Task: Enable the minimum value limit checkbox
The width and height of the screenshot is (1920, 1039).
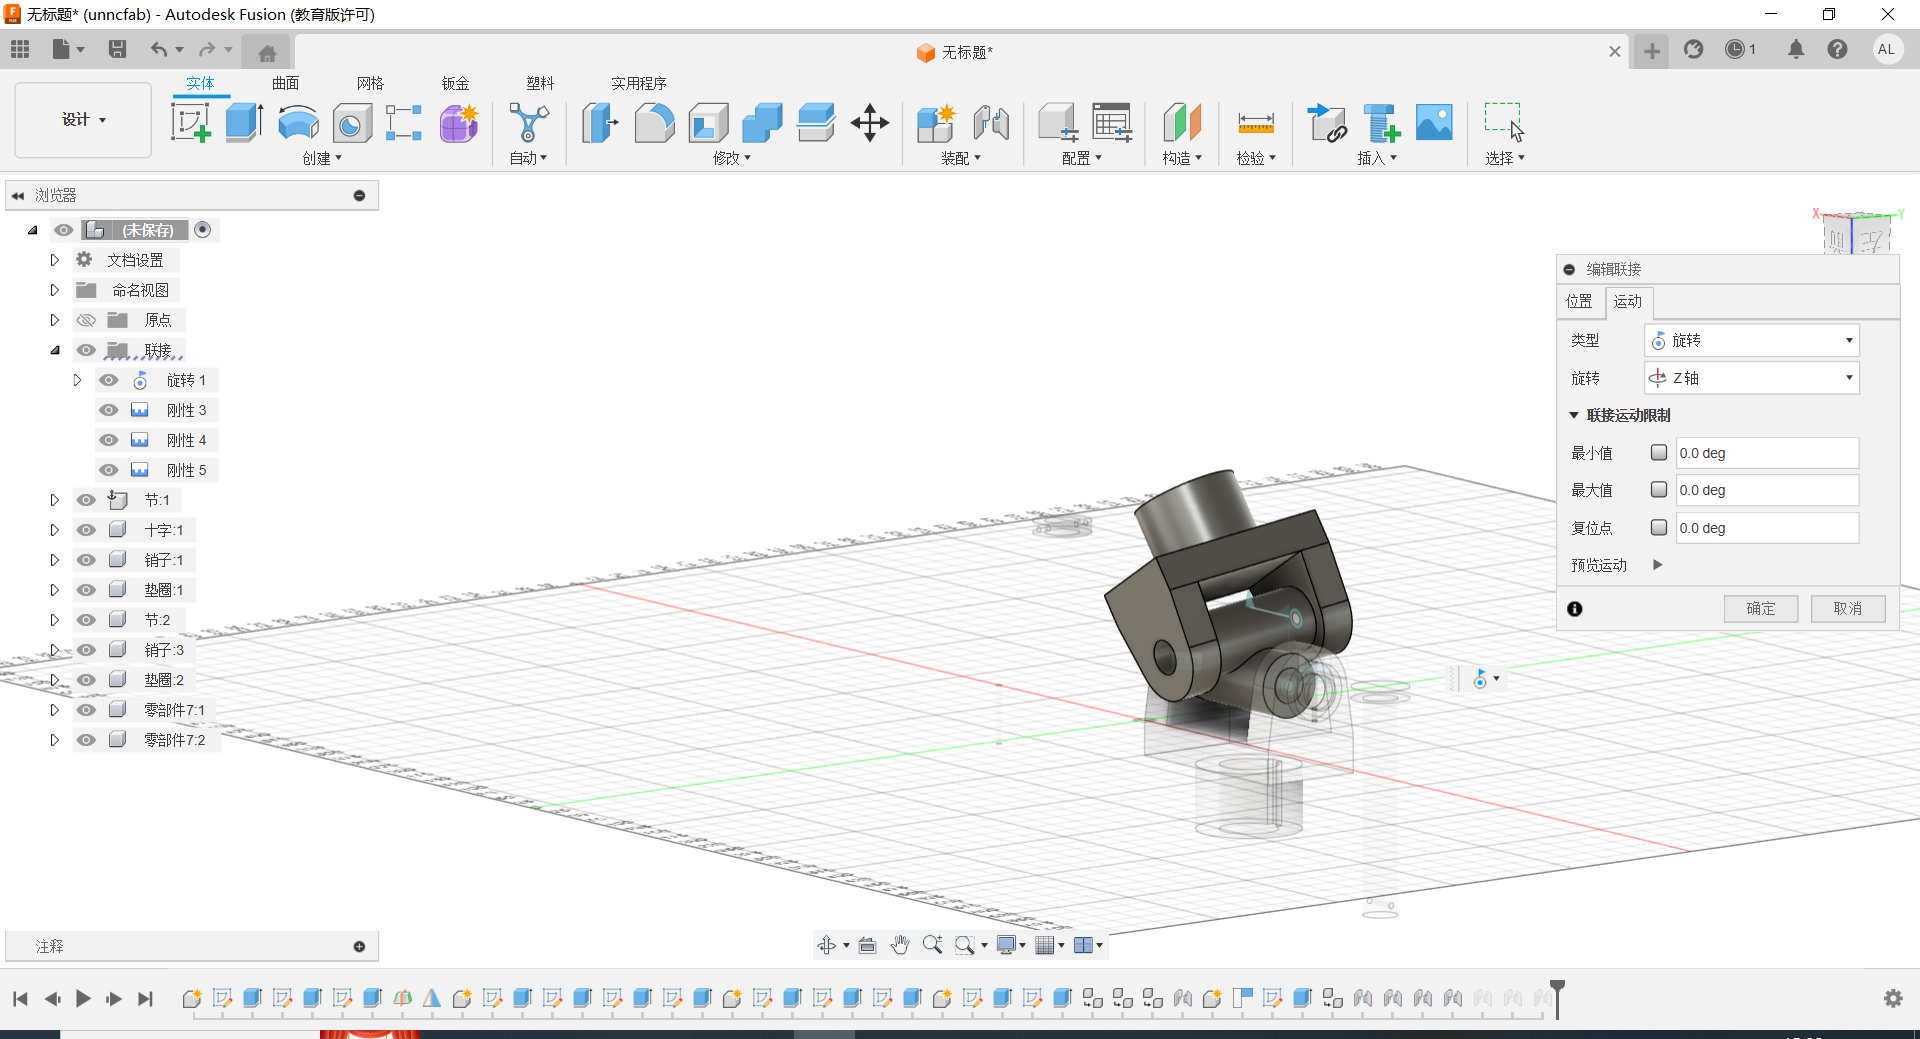Action: coord(1658,453)
